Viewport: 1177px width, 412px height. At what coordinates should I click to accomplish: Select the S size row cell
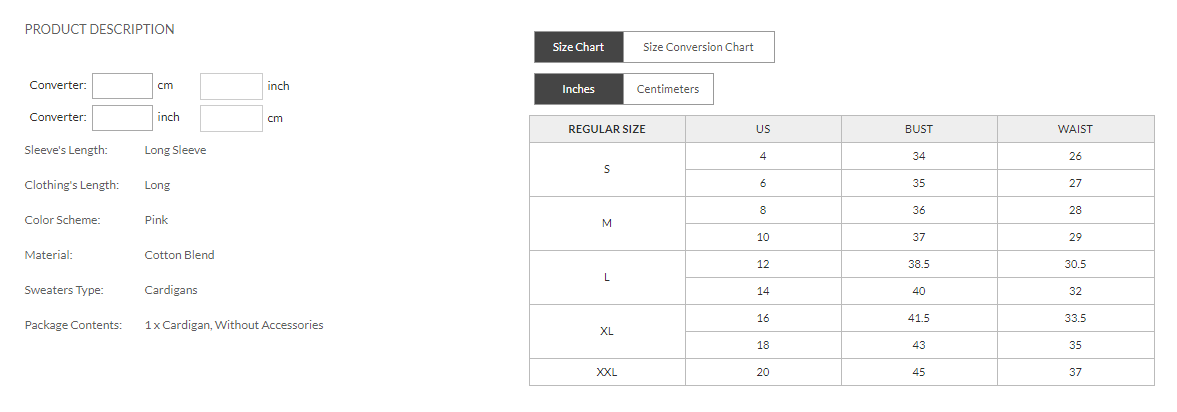pyautogui.click(x=607, y=170)
